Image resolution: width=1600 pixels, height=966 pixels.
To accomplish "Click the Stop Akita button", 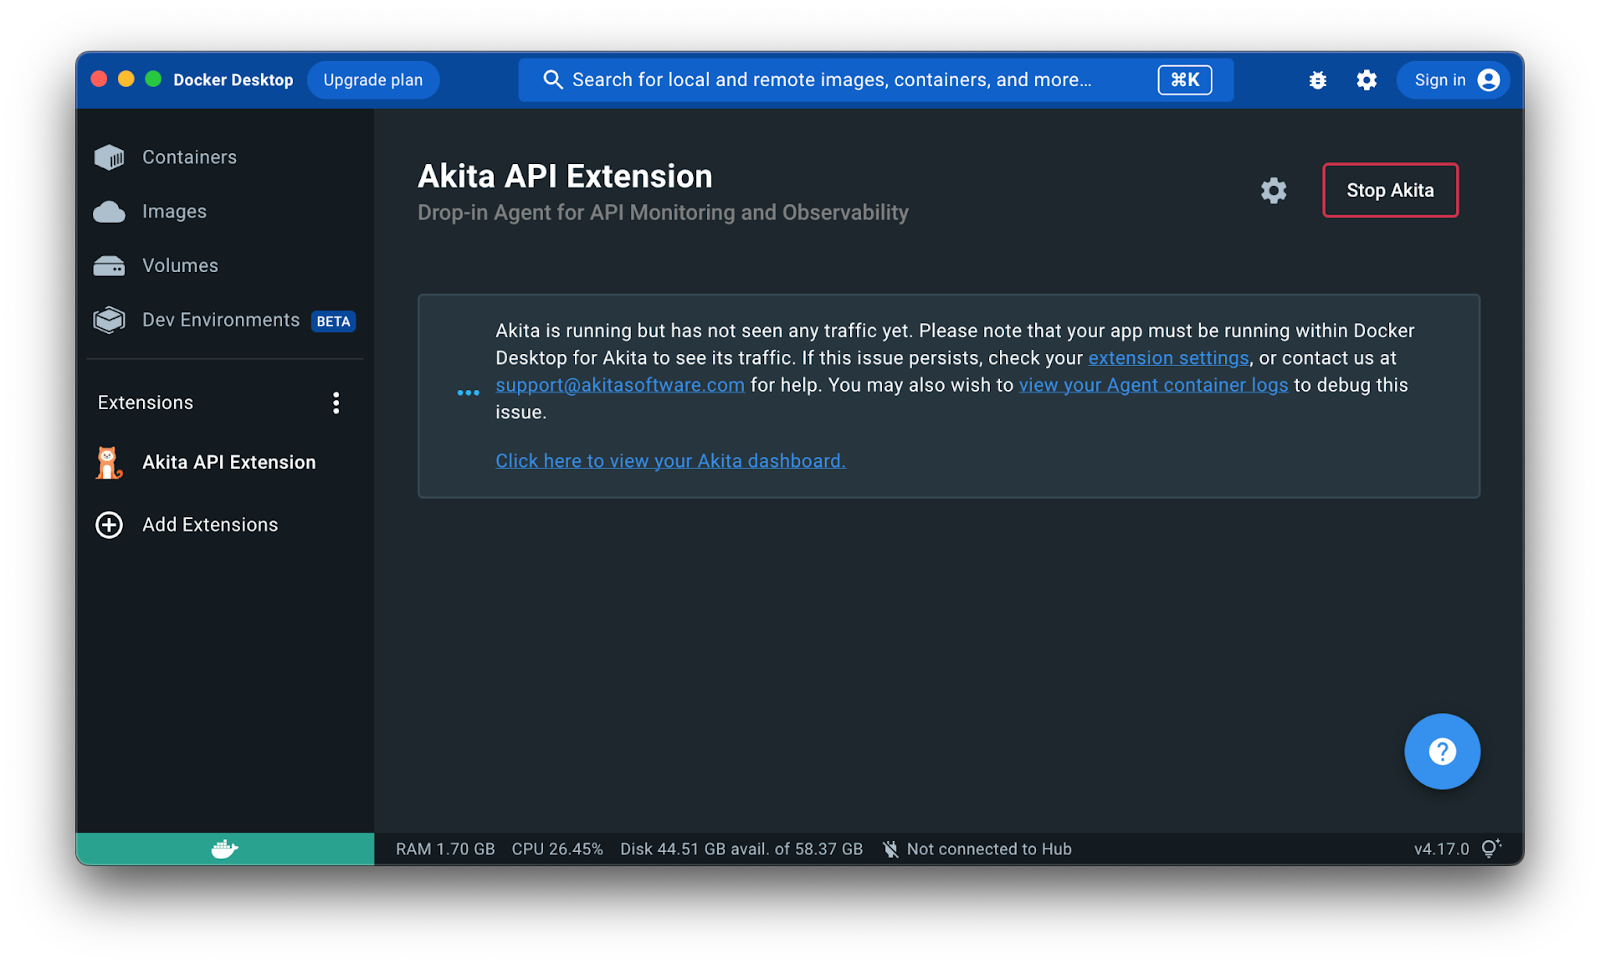I will 1390,190.
